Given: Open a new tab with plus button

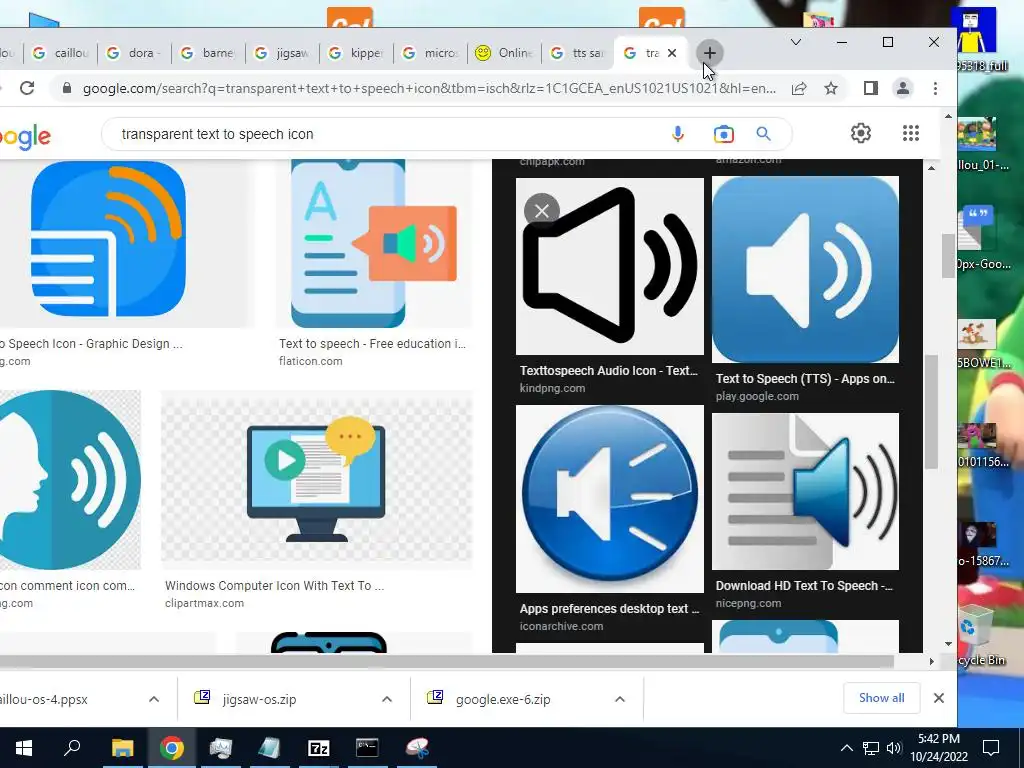Looking at the screenshot, I should [710, 53].
